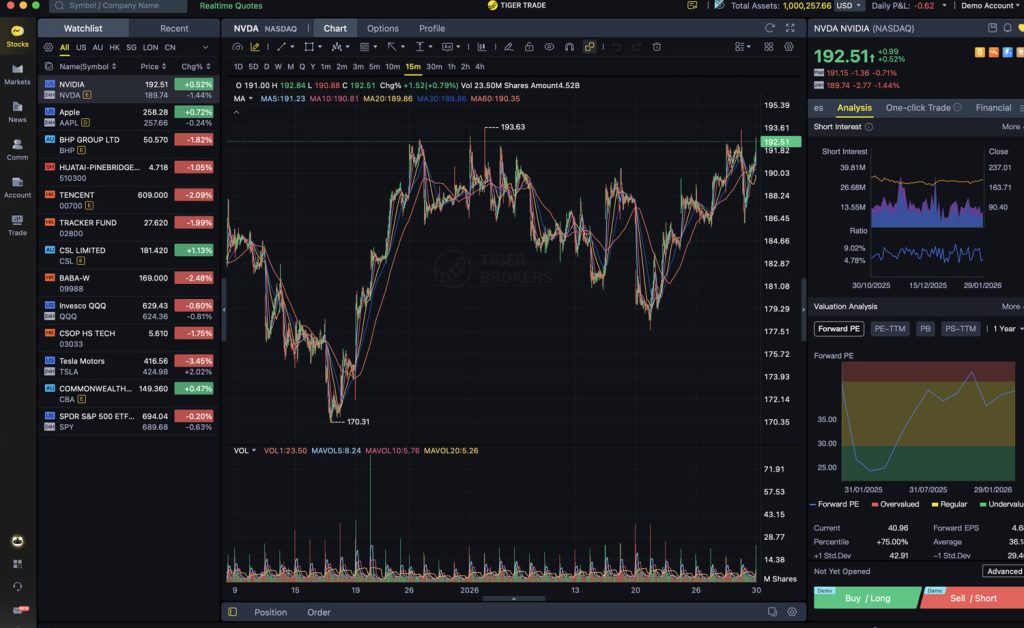The height and width of the screenshot is (628, 1024).
Task: Enter chart fullscreen mode
Action: (x=791, y=28)
